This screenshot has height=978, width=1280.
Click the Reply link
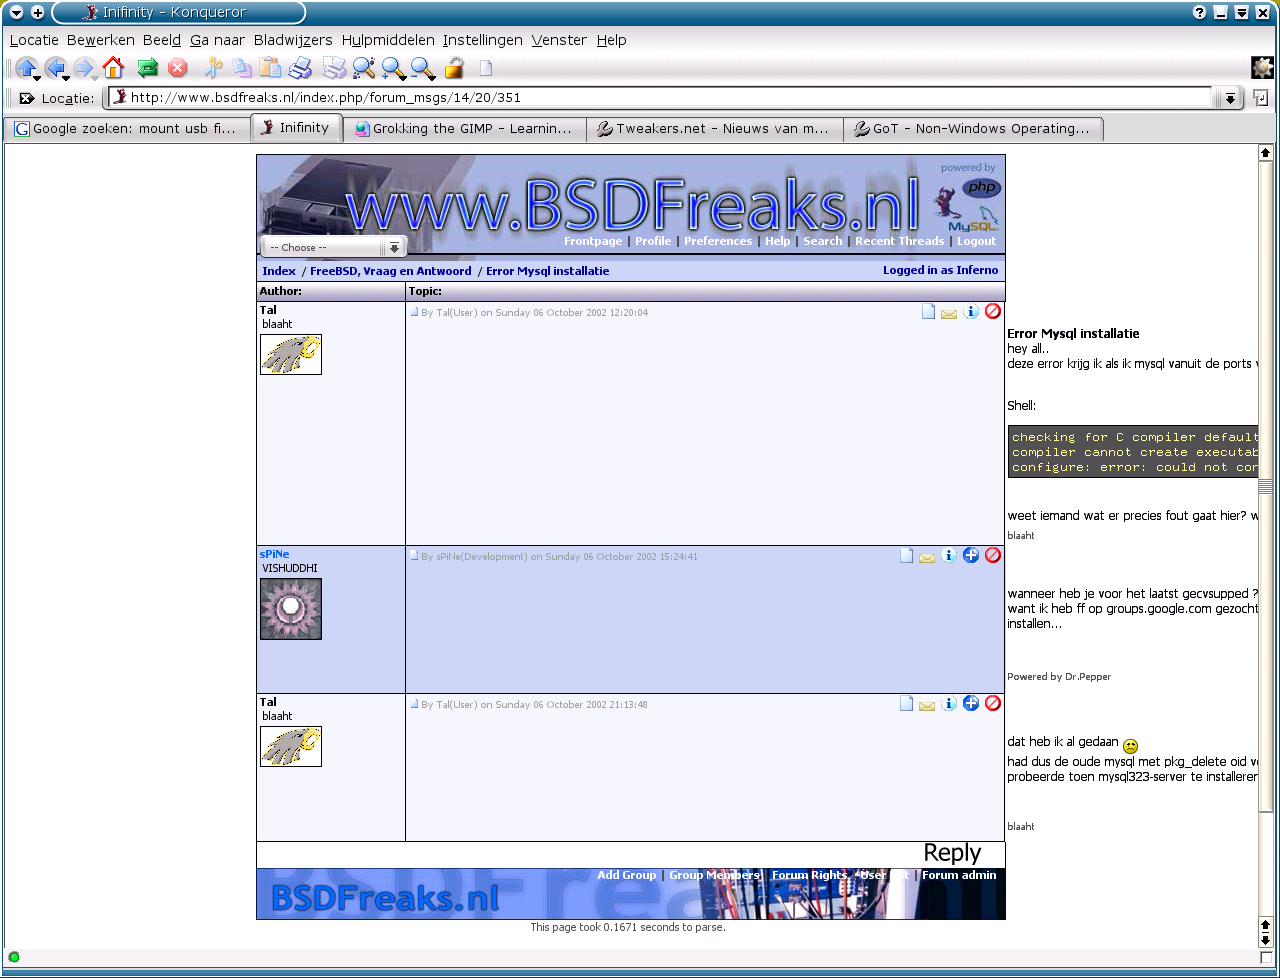952,853
